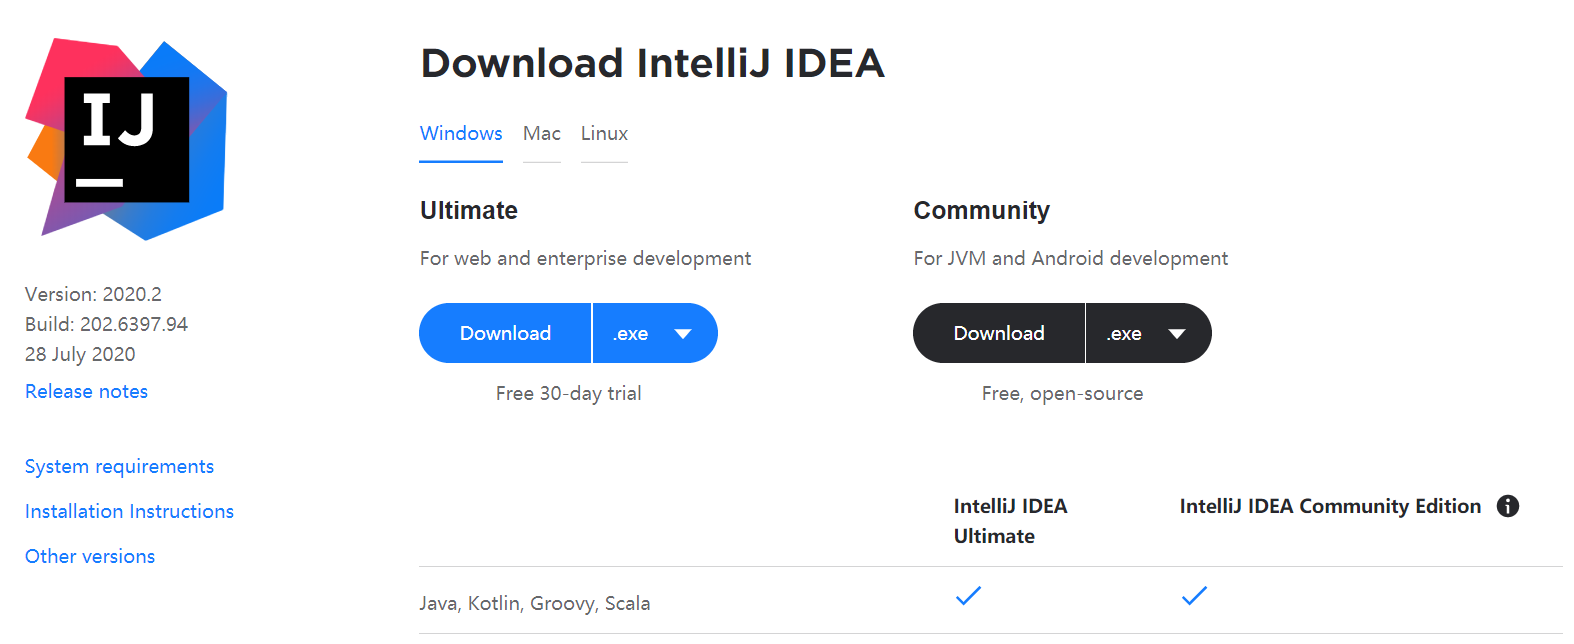Click 'For JVM and Android development' text

click(1070, 258)
